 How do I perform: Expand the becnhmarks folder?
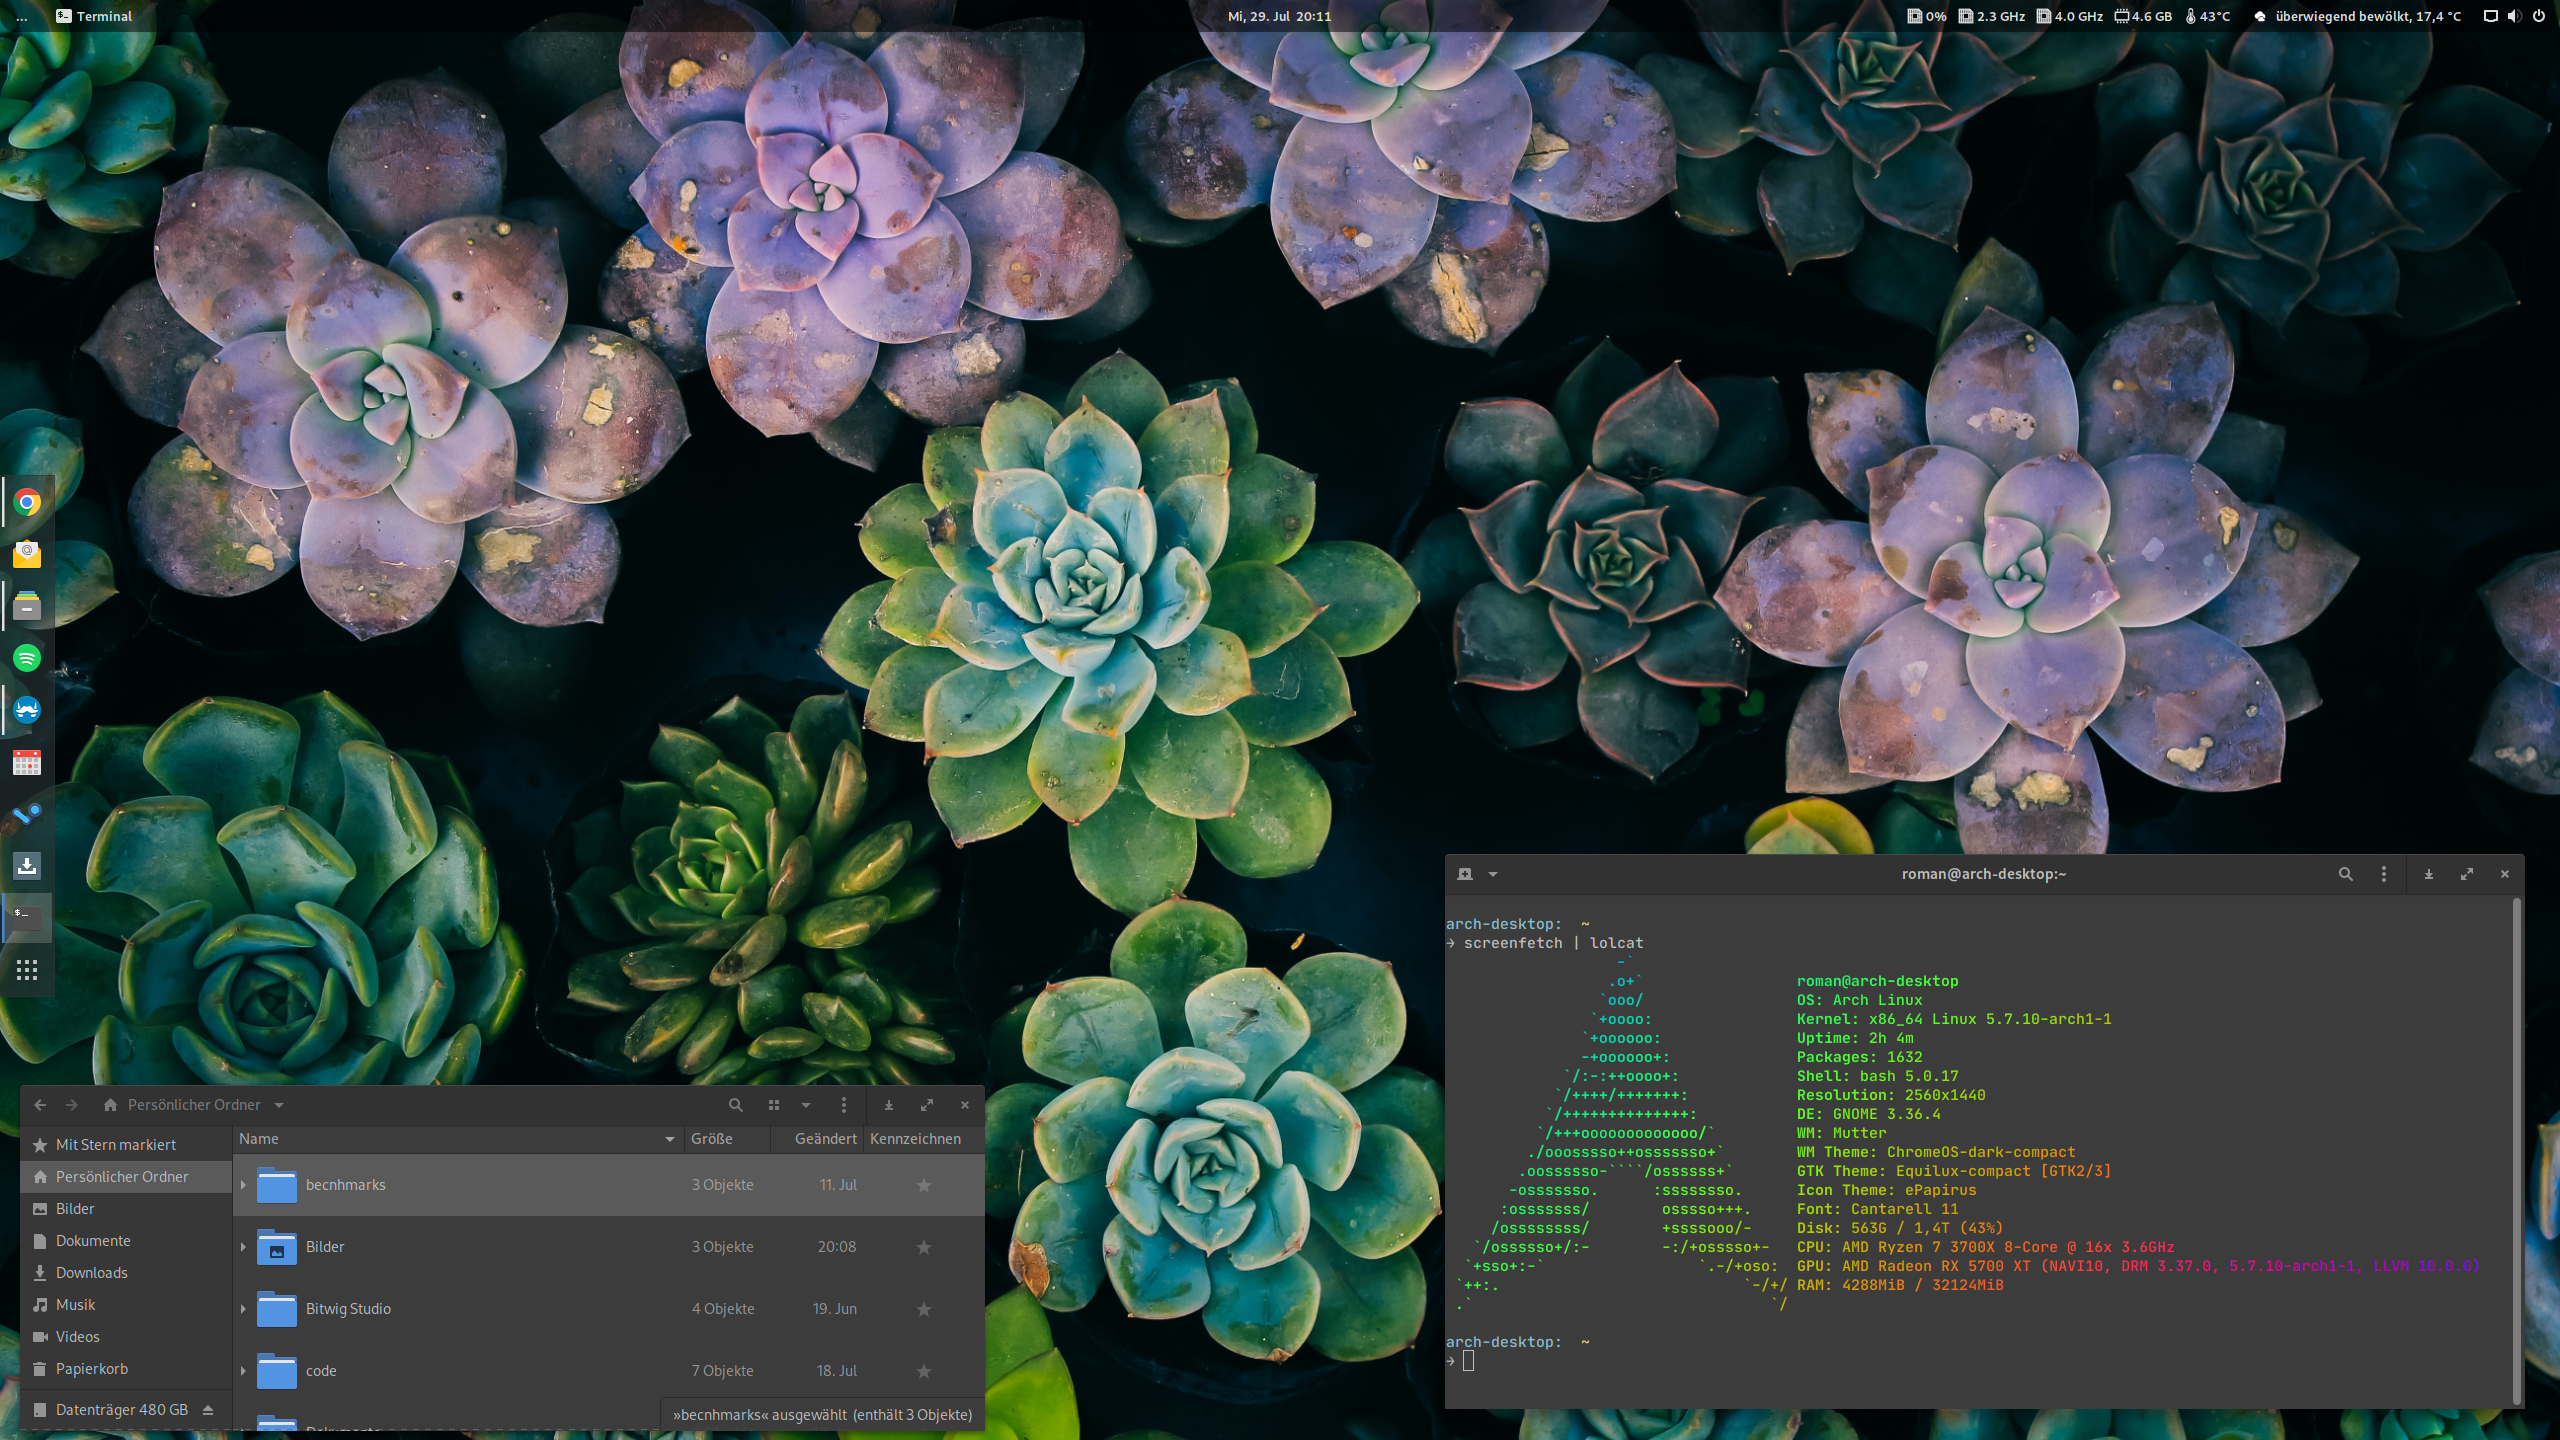pyautogui.click(x=241, y=1183)
